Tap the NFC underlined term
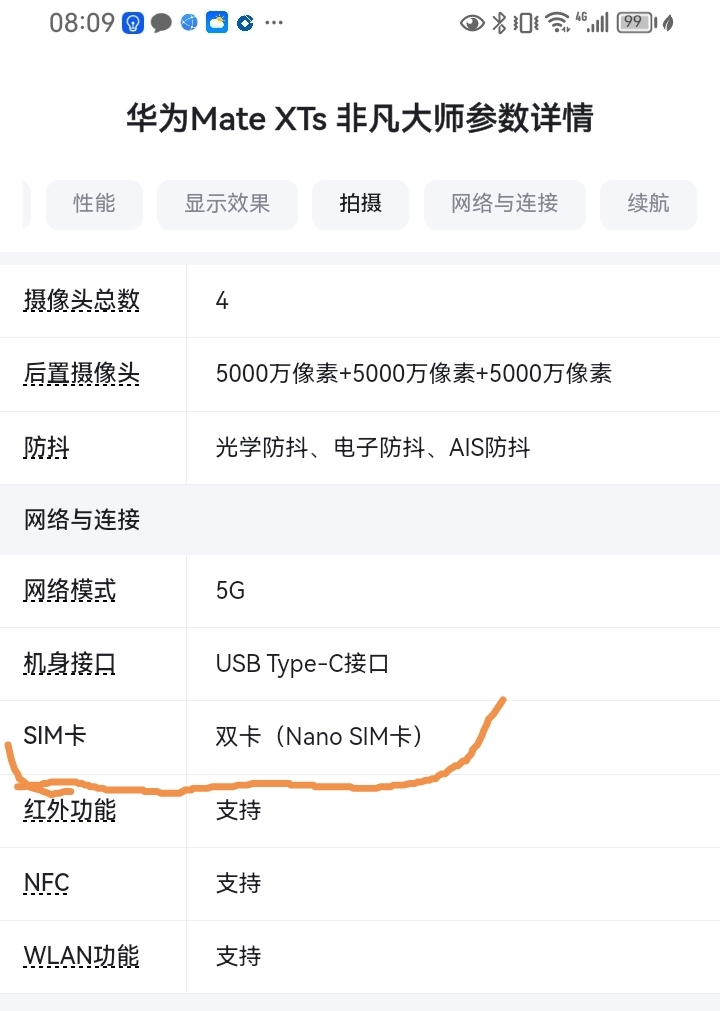The image size is (720, 1011). pos(46,883)
